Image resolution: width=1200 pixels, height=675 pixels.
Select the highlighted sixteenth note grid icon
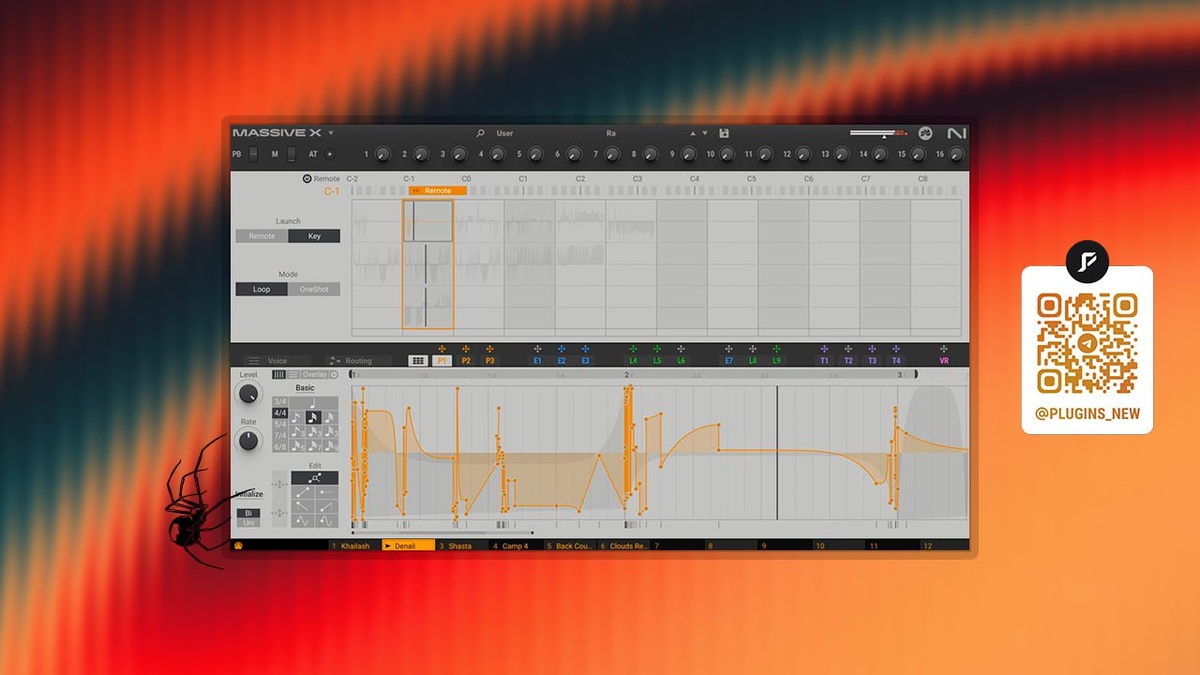click(x=314, y=417)
